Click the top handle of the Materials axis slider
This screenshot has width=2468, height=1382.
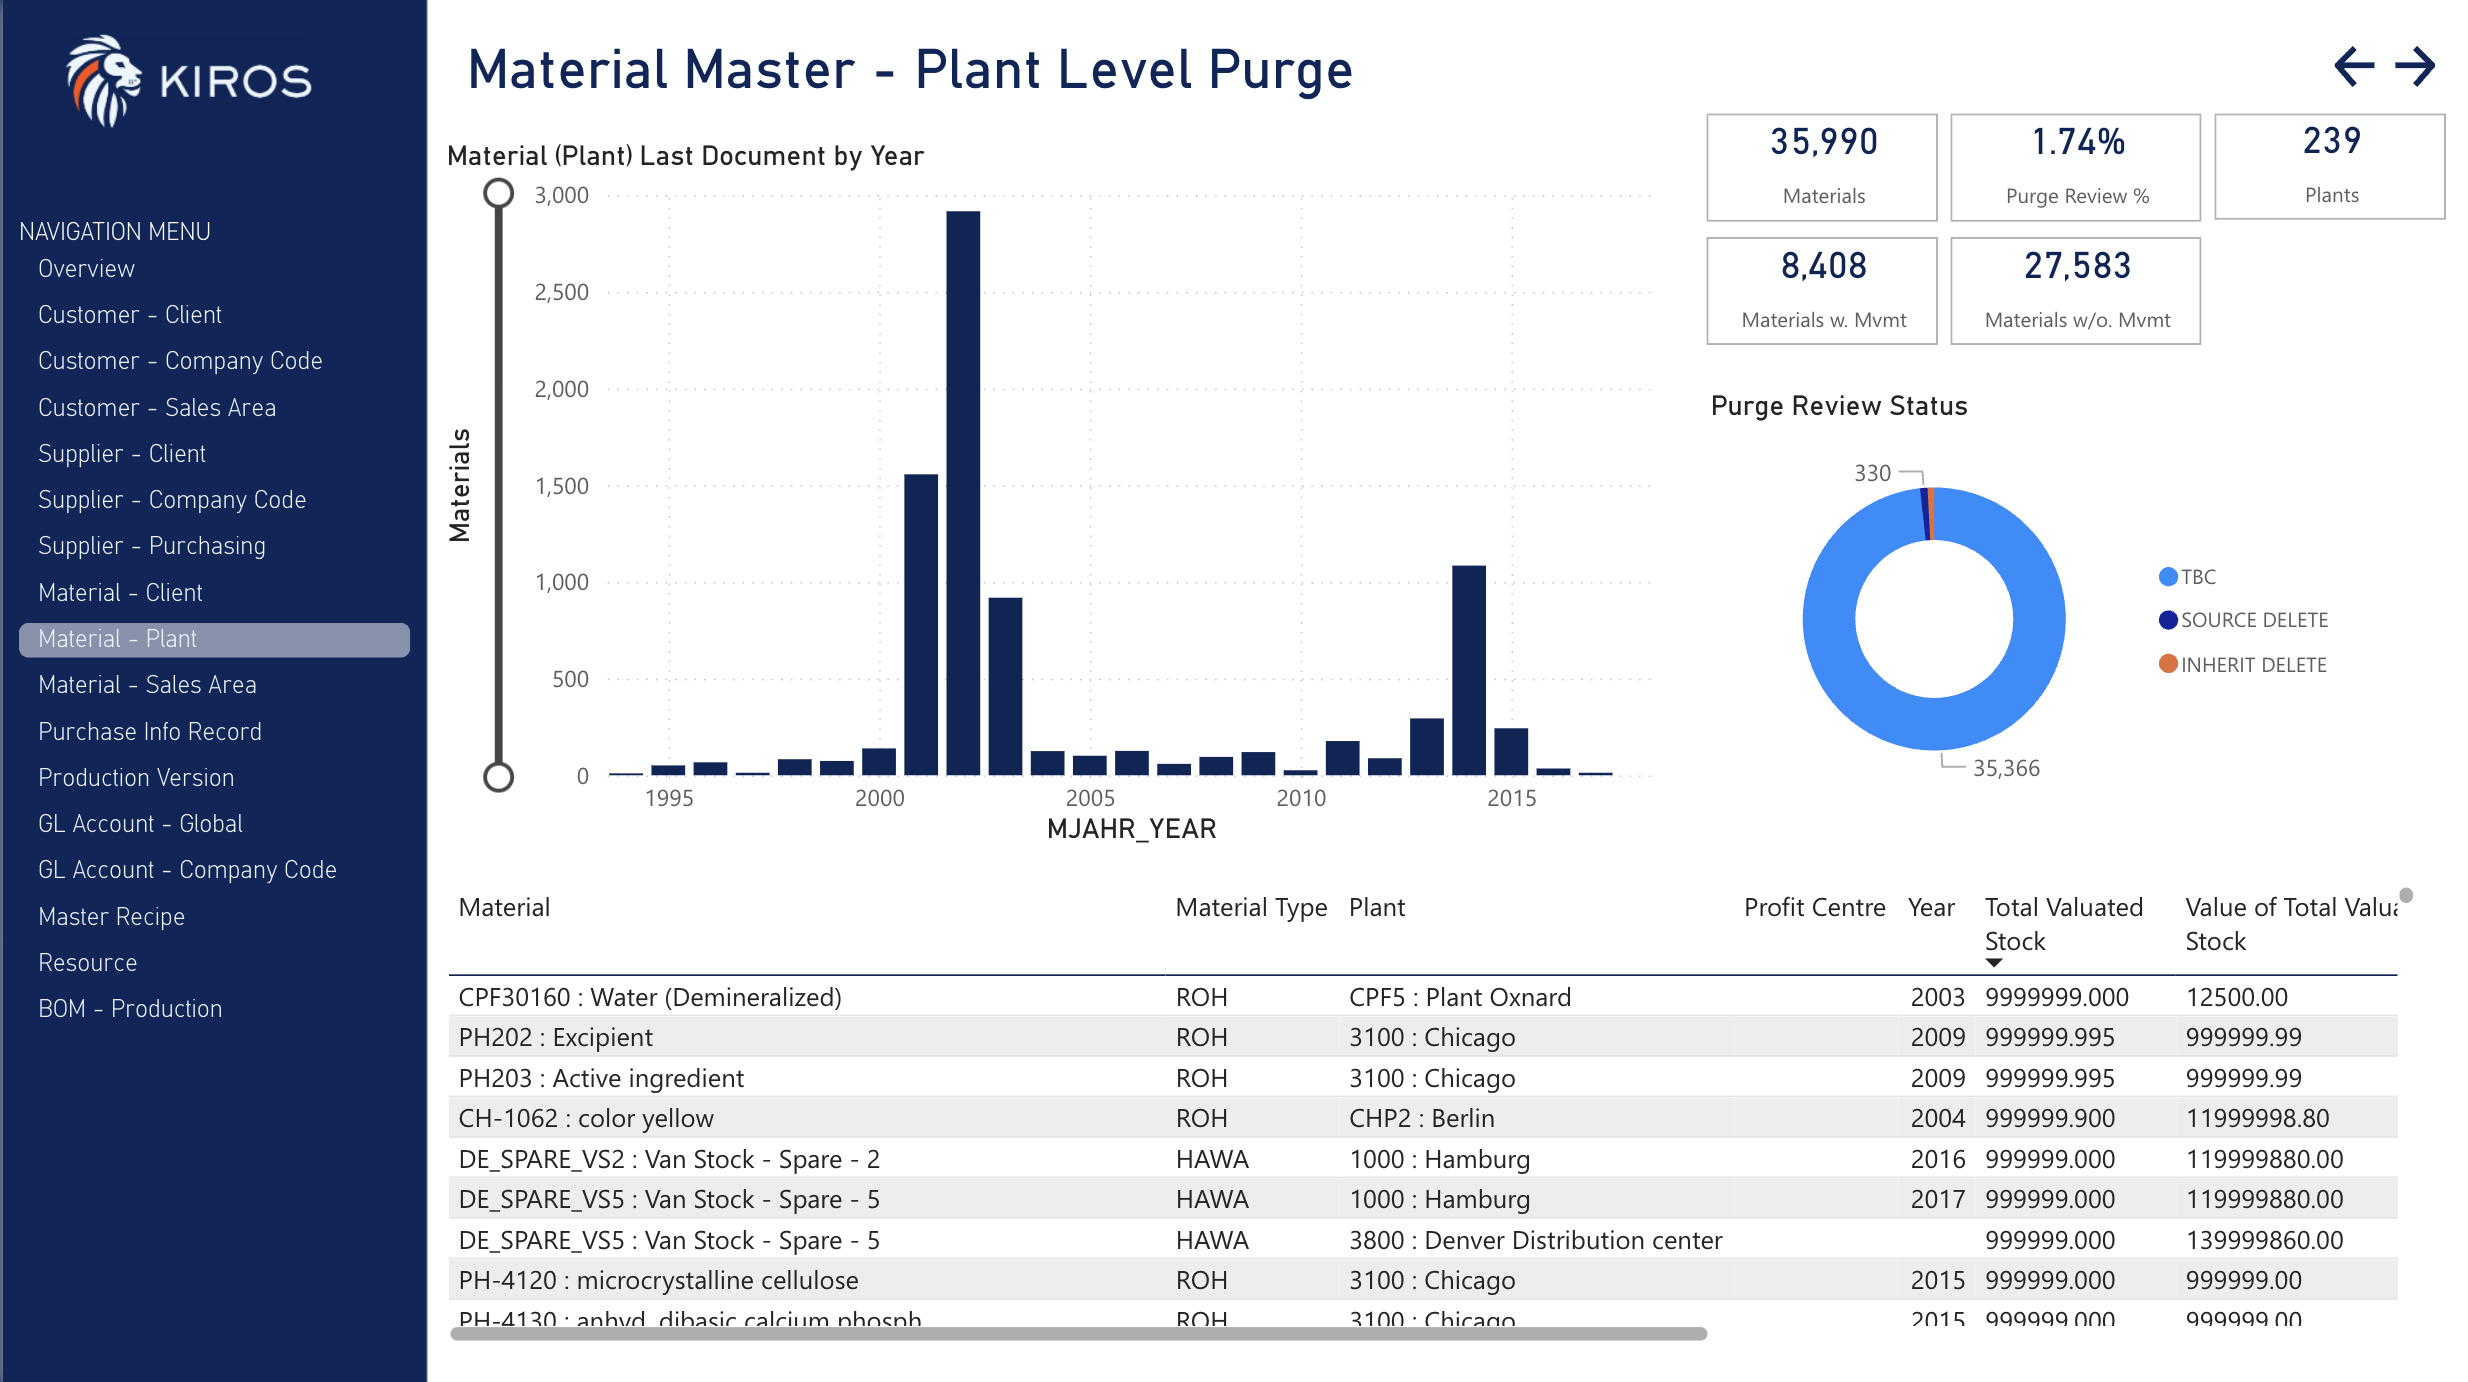(x=498, y=193)
